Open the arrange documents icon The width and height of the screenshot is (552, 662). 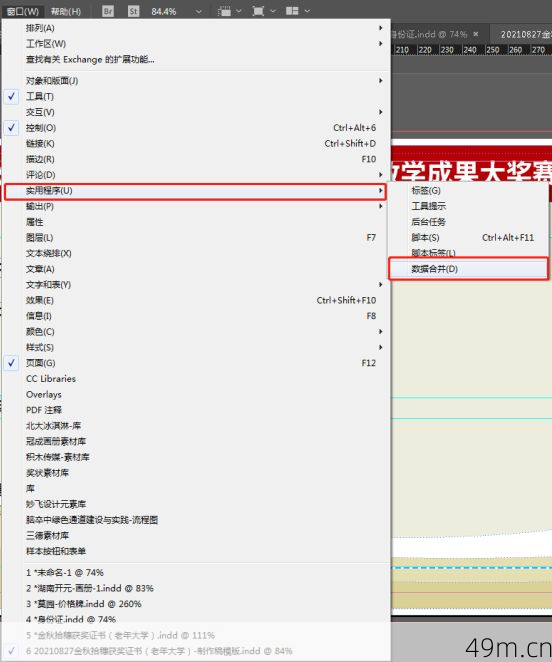click(292, 11)
